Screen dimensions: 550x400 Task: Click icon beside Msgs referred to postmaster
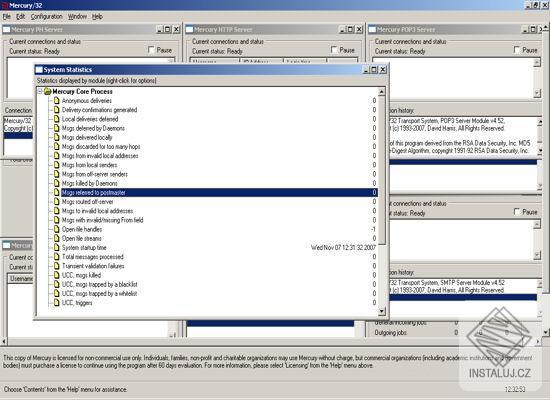point(56,192)
